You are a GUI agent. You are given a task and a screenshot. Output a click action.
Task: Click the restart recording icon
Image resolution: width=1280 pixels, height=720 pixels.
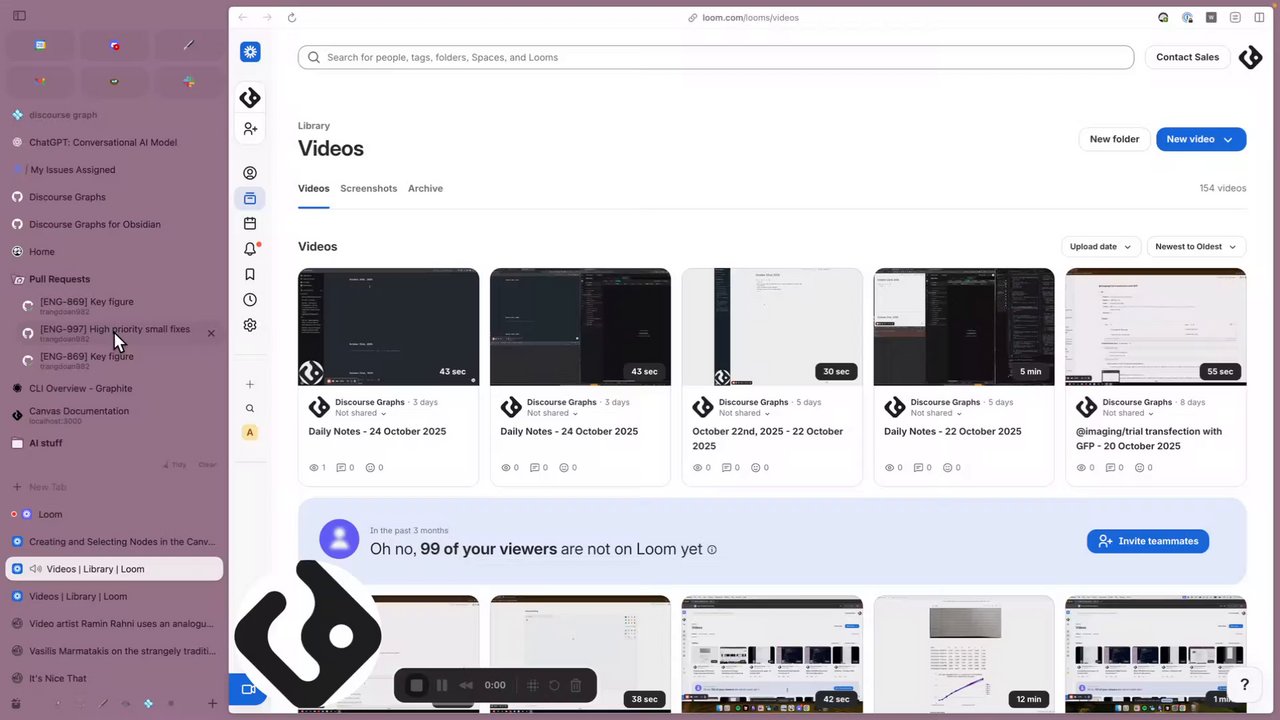click(554, 685)
